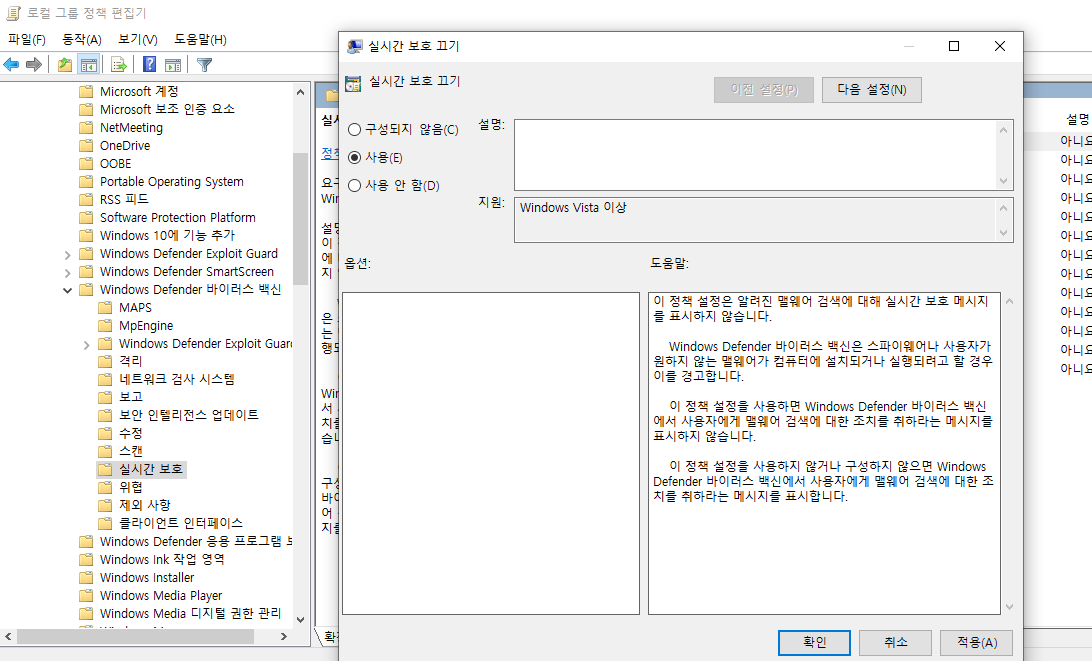Open the 파일(F) menu

point(26,40)
